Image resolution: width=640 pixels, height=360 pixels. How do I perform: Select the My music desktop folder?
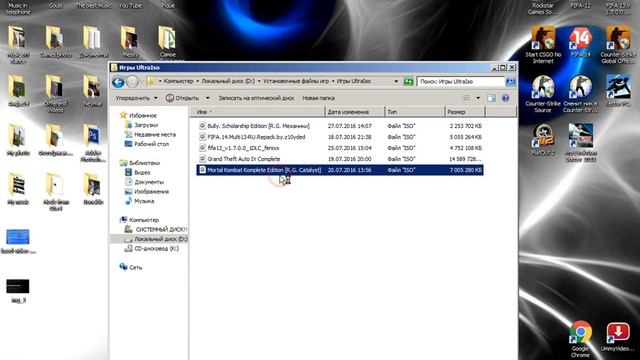[x=18, y=189]
